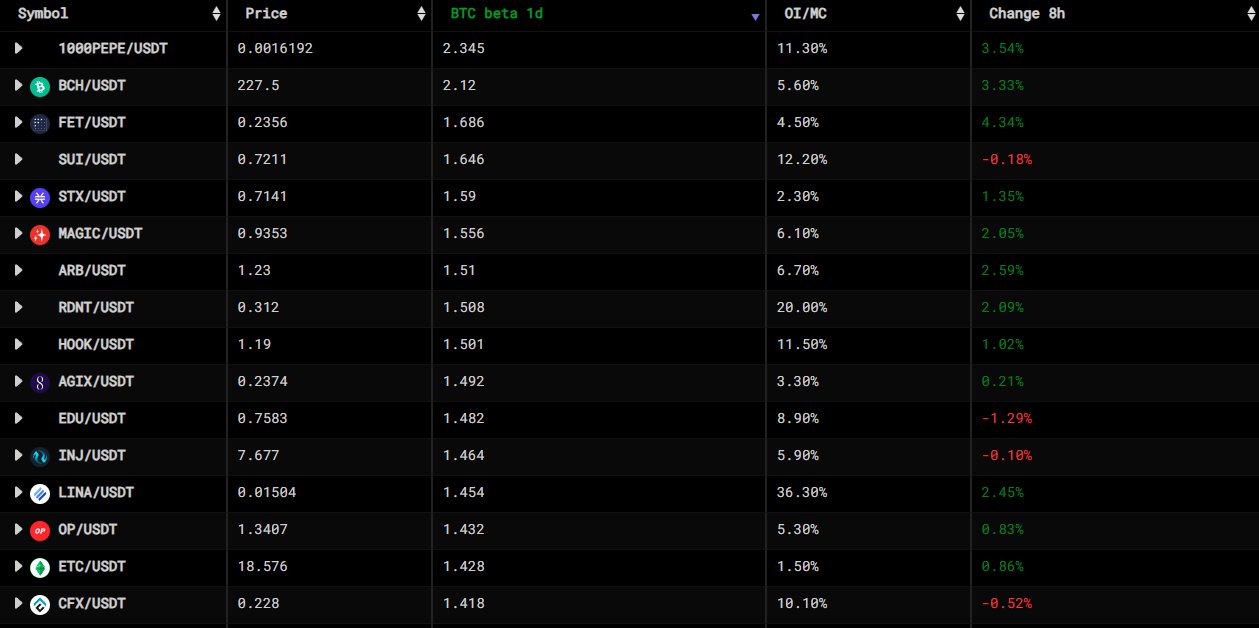This screenshot has width=1259, height=628.
Task: Click the BCH coin icon
Action: coord(40,86)
